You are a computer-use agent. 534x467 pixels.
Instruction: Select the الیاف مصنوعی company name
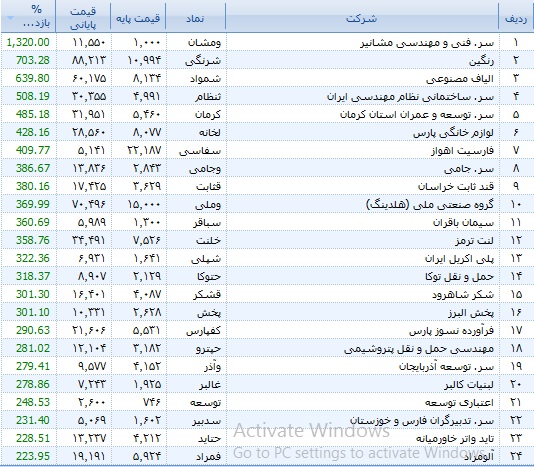(460, 79)
